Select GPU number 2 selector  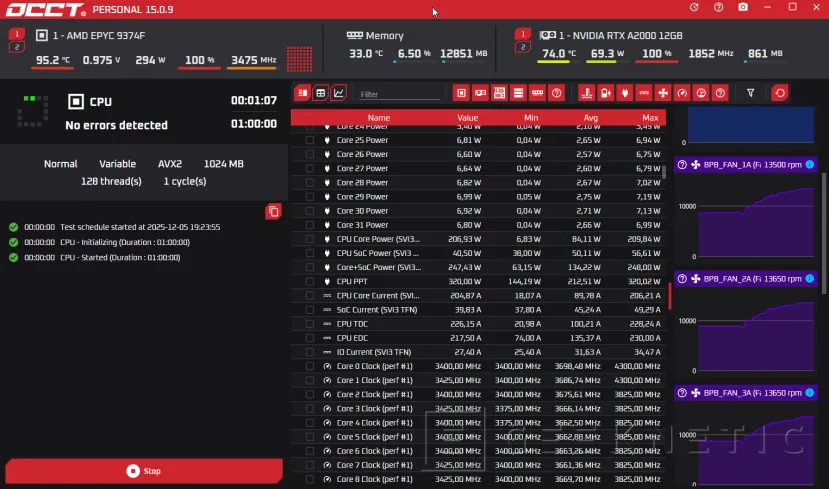click(x=521, y=47)
